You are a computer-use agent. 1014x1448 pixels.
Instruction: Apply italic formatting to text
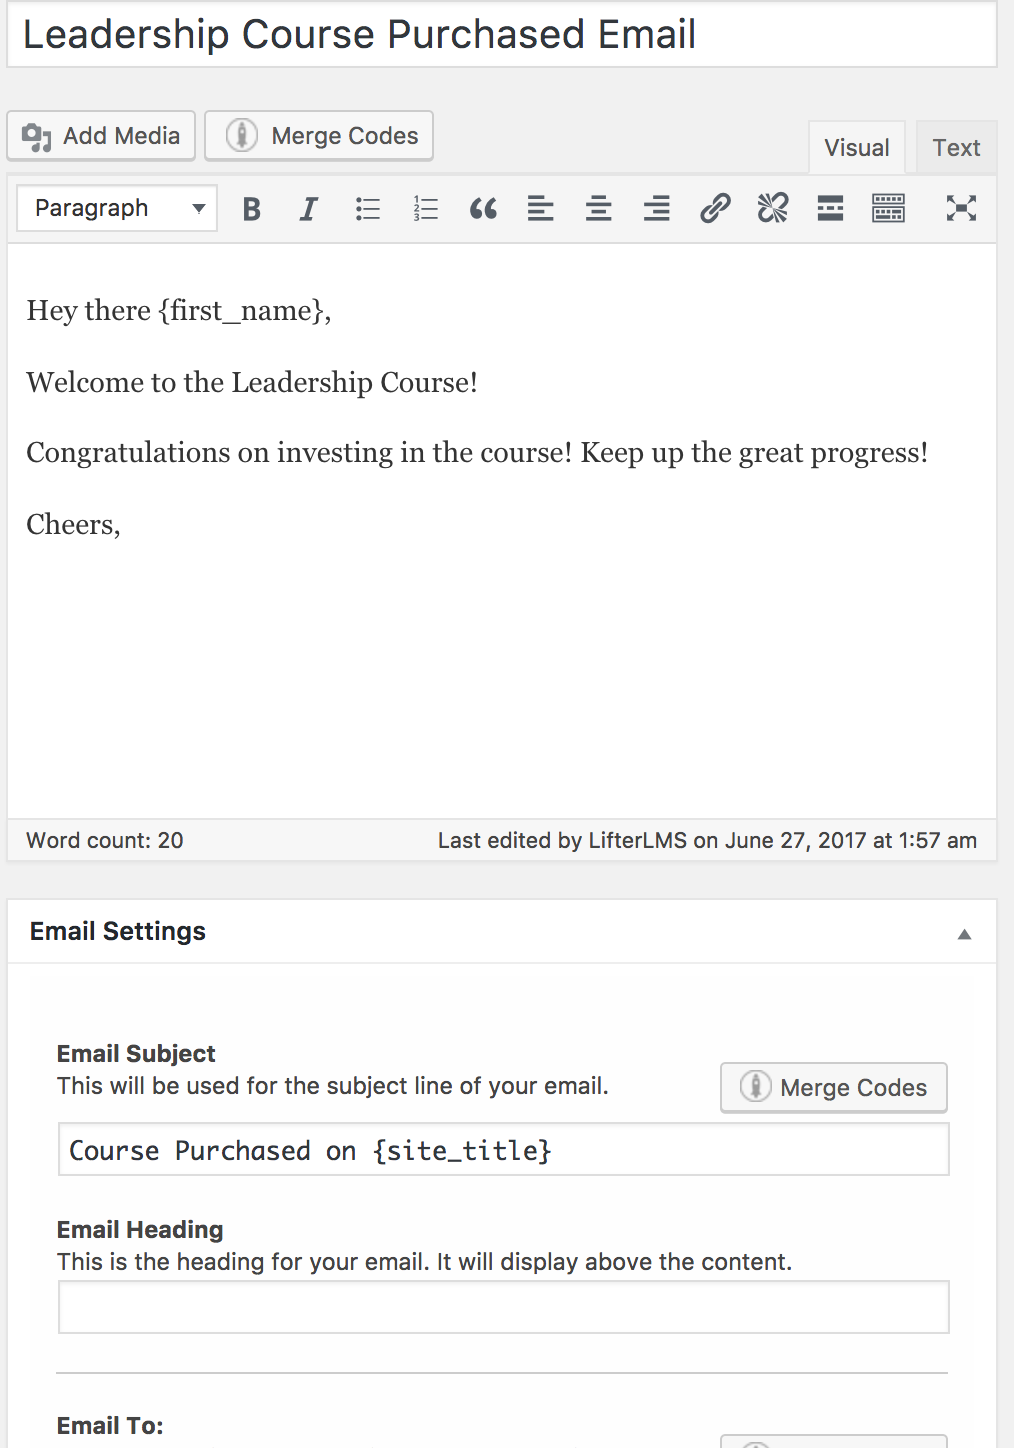click(309, 209)
